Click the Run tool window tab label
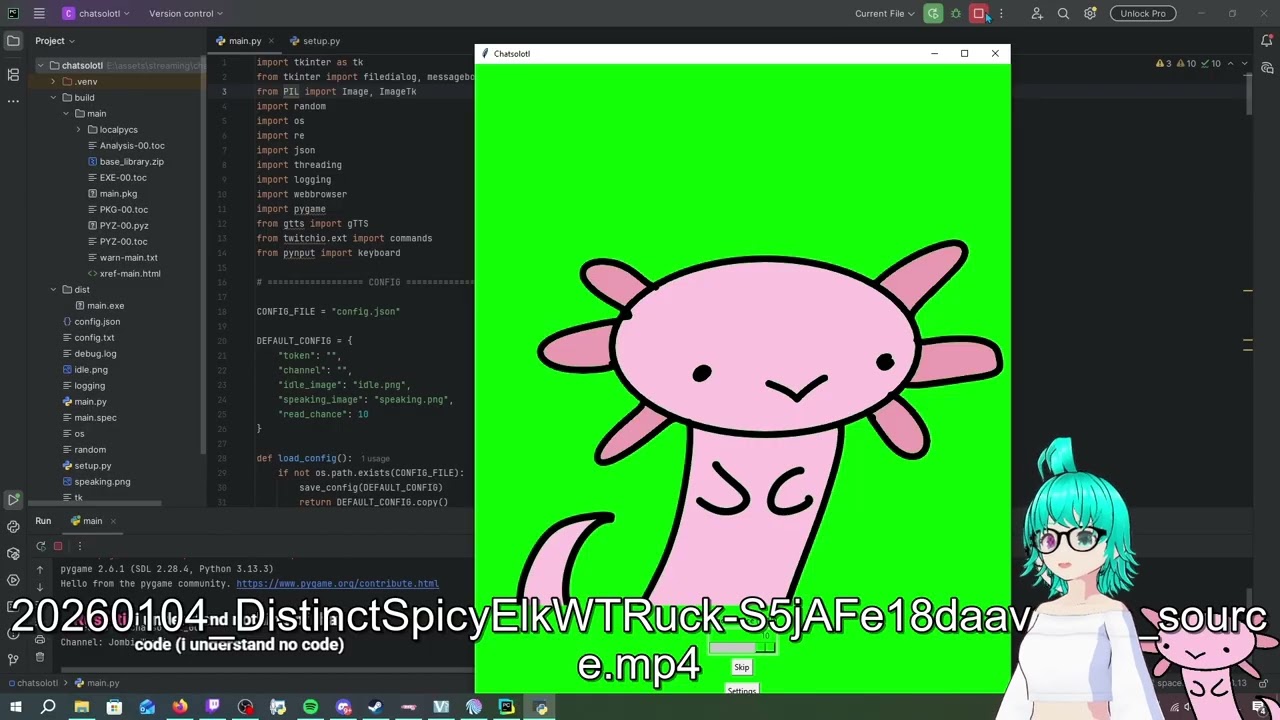1280x720 pixels. coord(43,521)
